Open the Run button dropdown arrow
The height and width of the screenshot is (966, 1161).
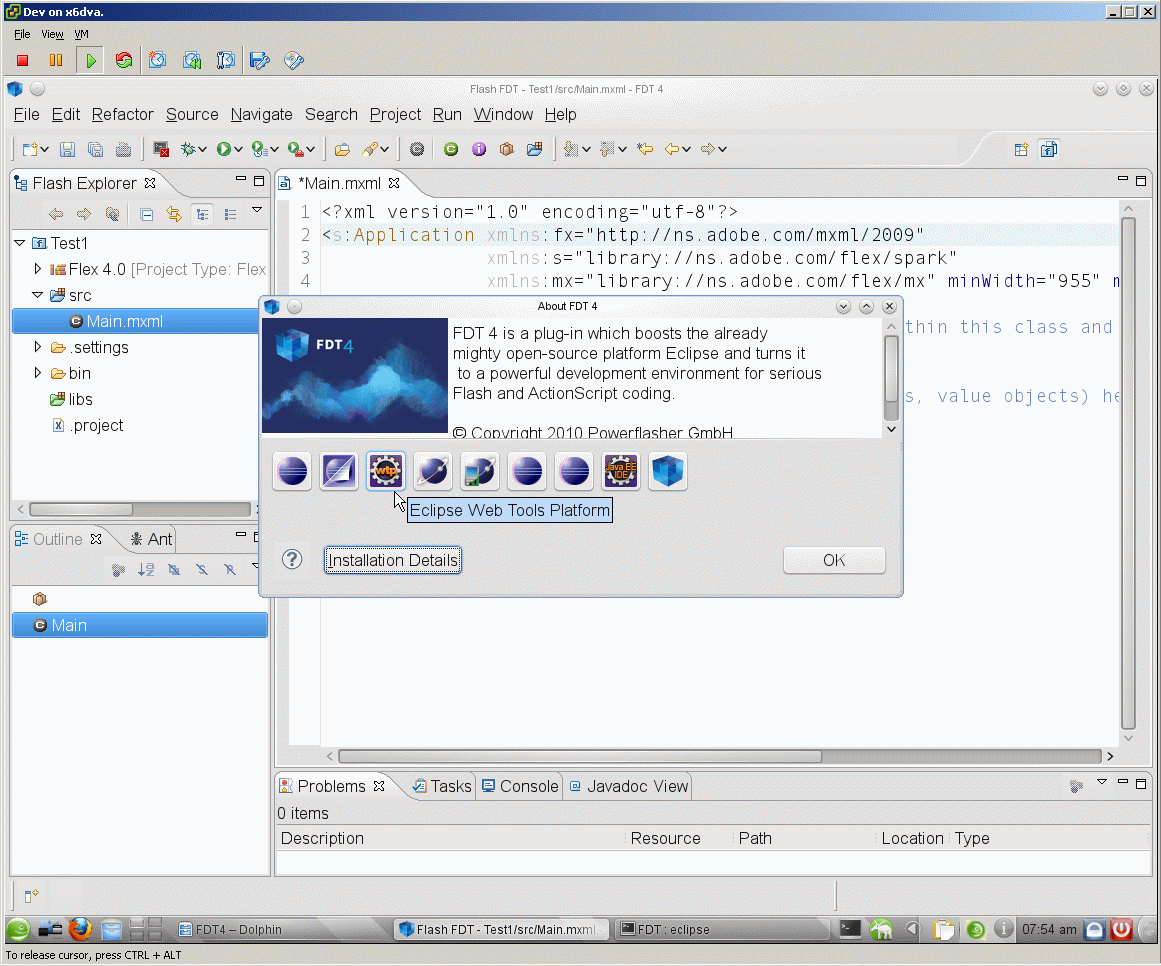238,150
